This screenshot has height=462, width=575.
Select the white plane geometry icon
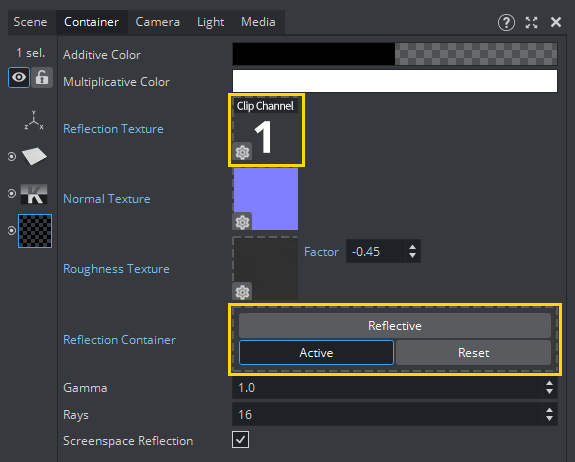click(34, 156)
